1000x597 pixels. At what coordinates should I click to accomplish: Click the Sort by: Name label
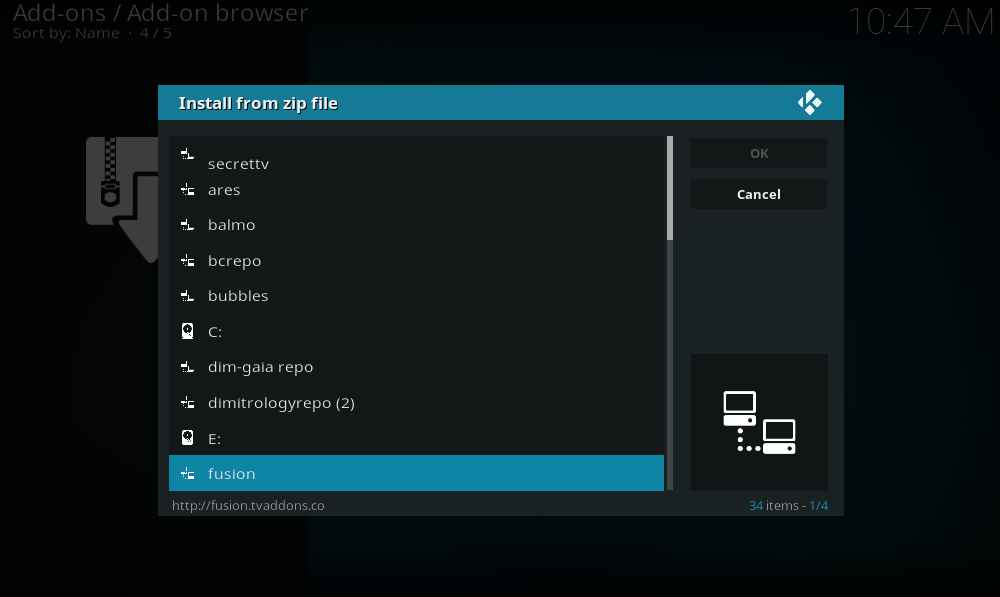coord(66,33)
